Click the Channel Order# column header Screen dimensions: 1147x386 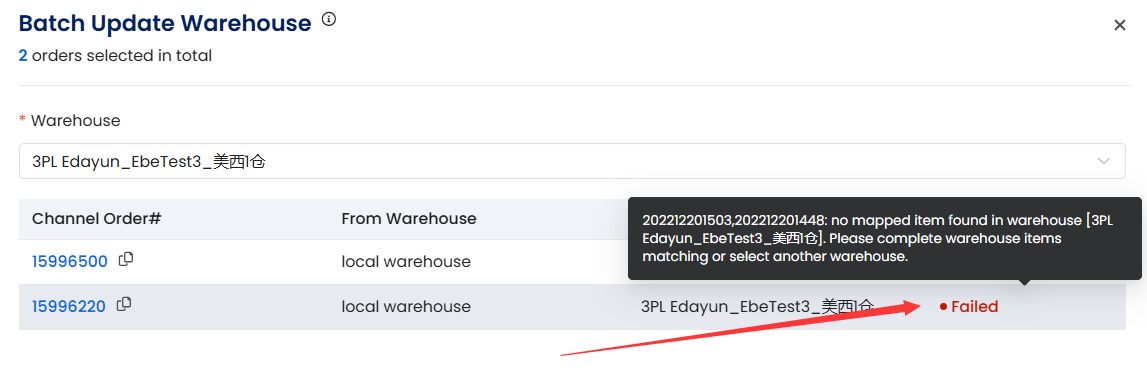pos(97,219)
